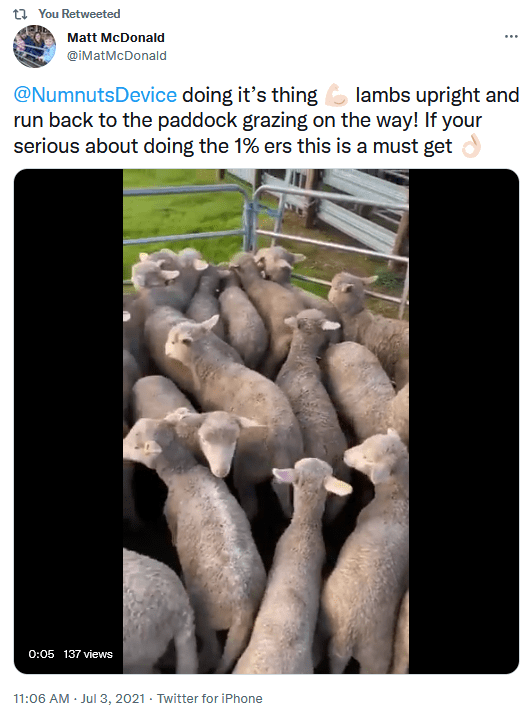This screenshot has height=721, width=532.
Task: Click the black bar right of the video
Action: [x=464, y=421]
